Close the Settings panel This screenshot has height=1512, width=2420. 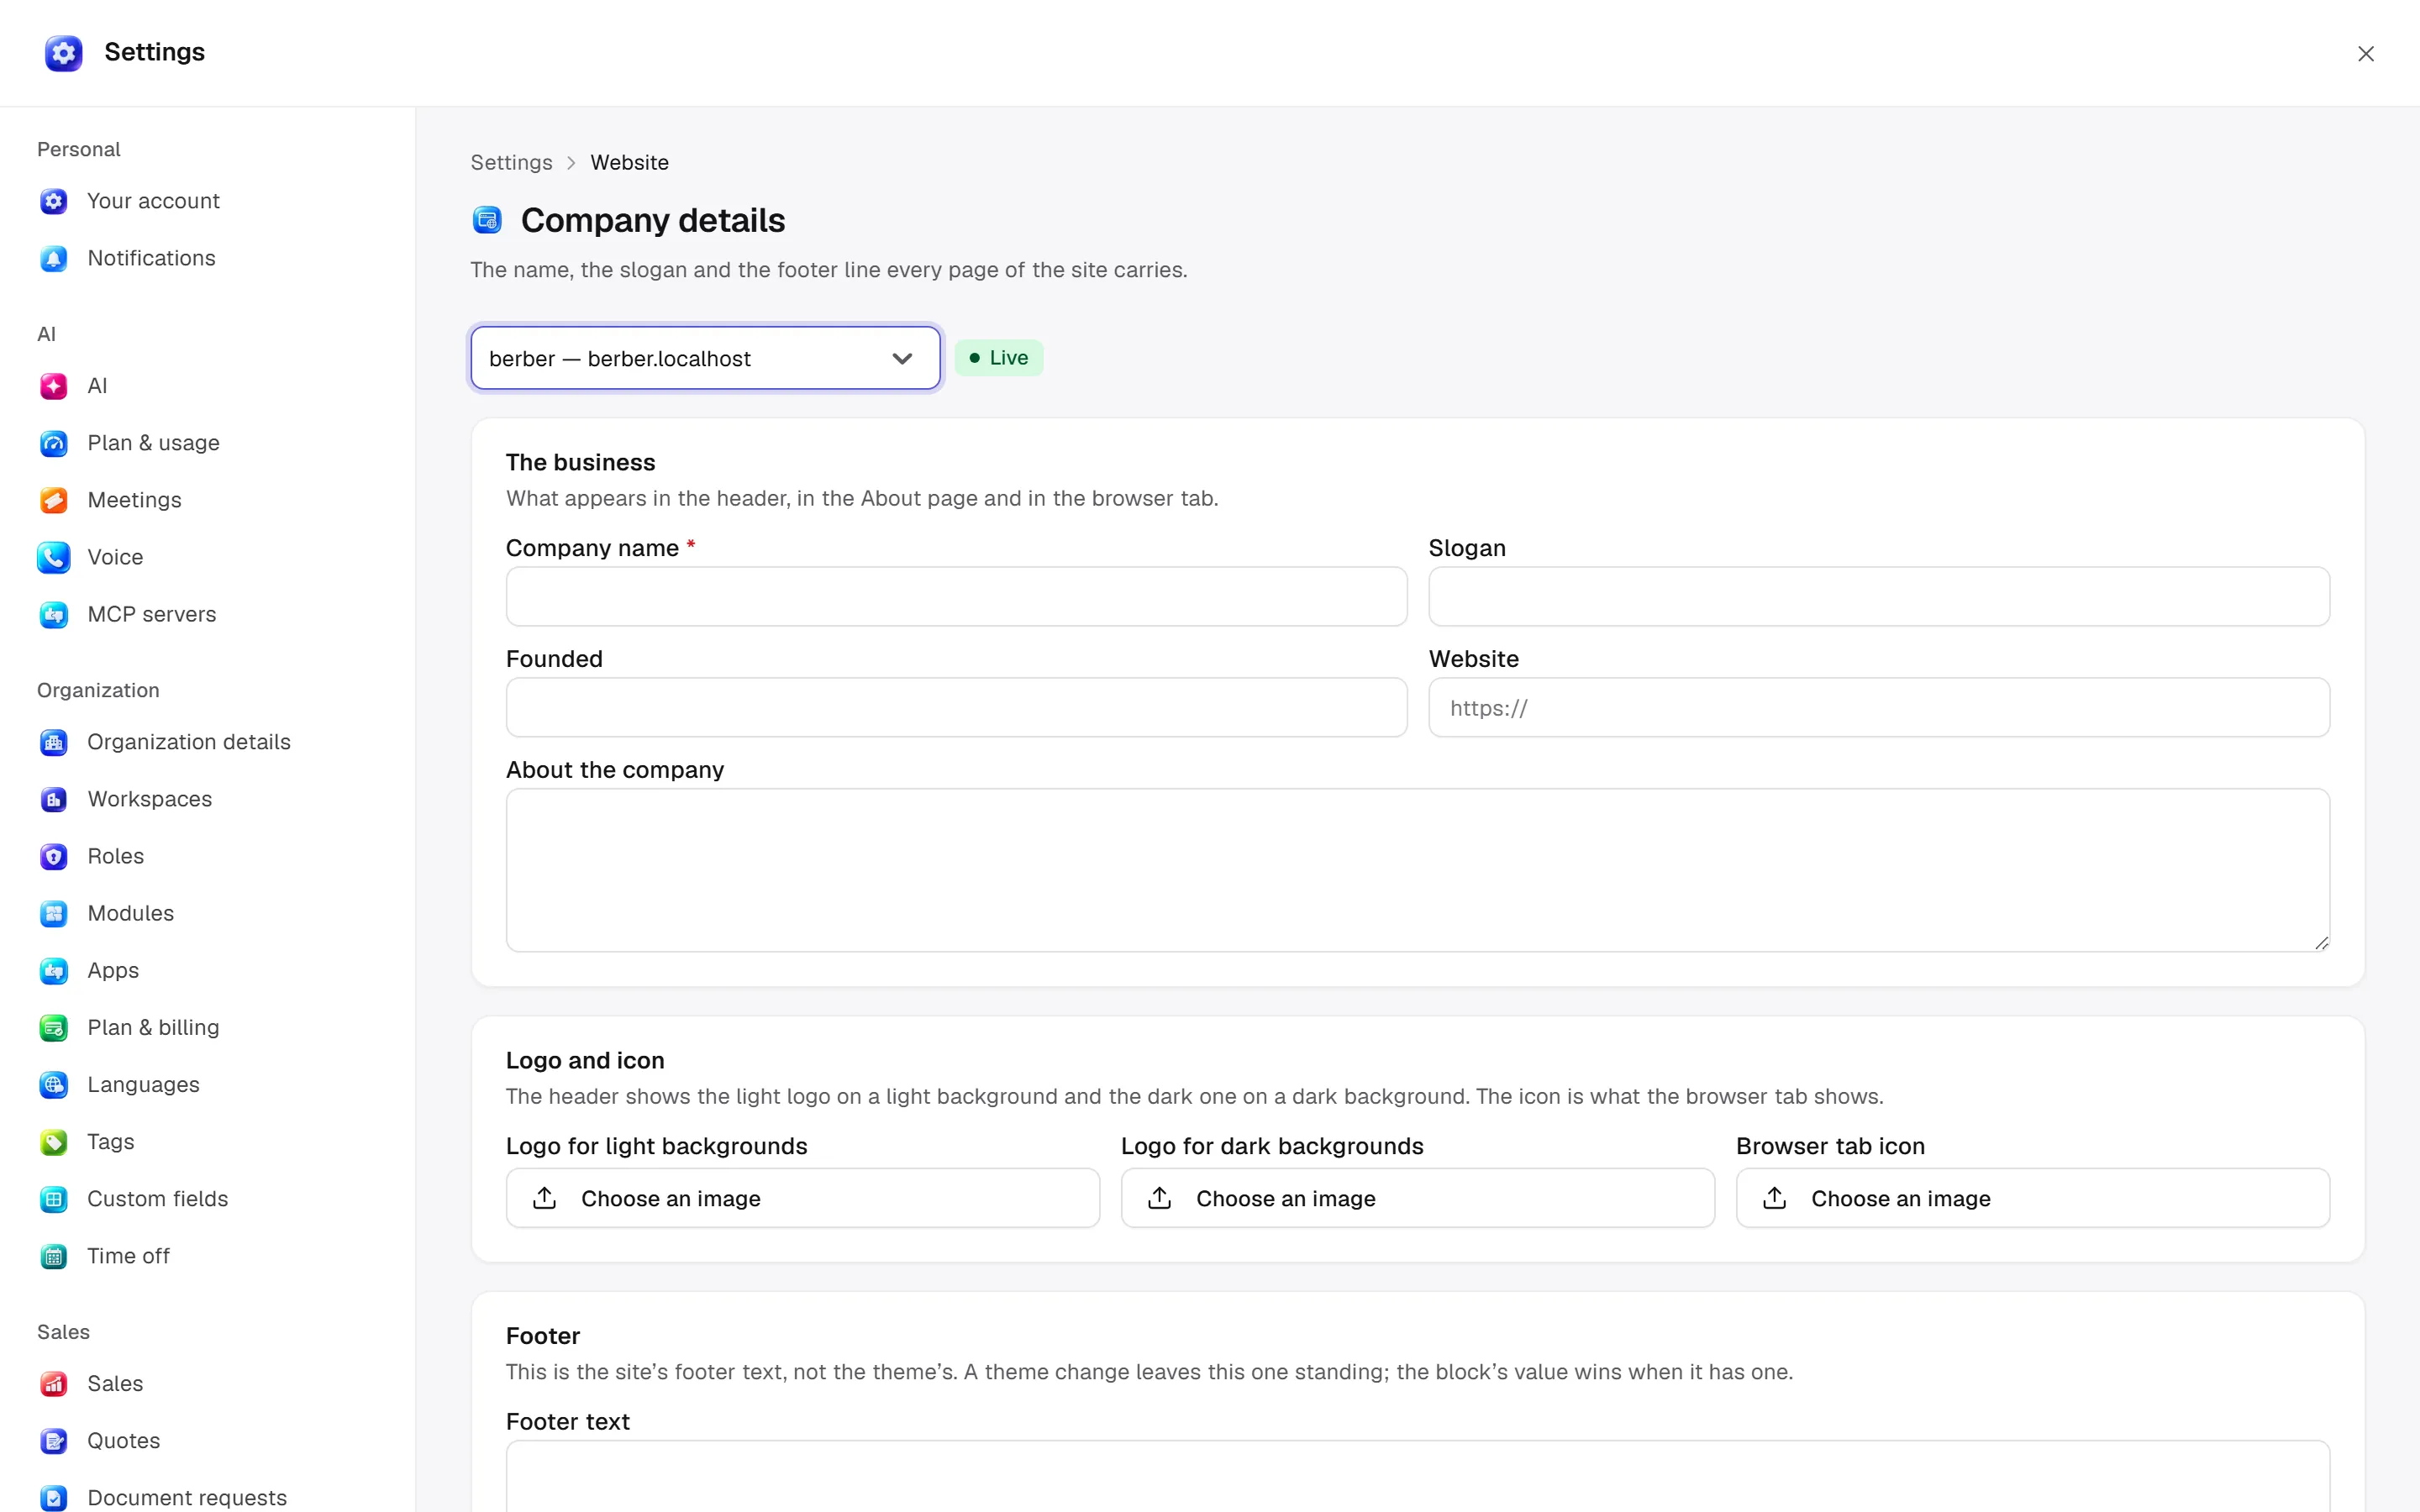2366,54
